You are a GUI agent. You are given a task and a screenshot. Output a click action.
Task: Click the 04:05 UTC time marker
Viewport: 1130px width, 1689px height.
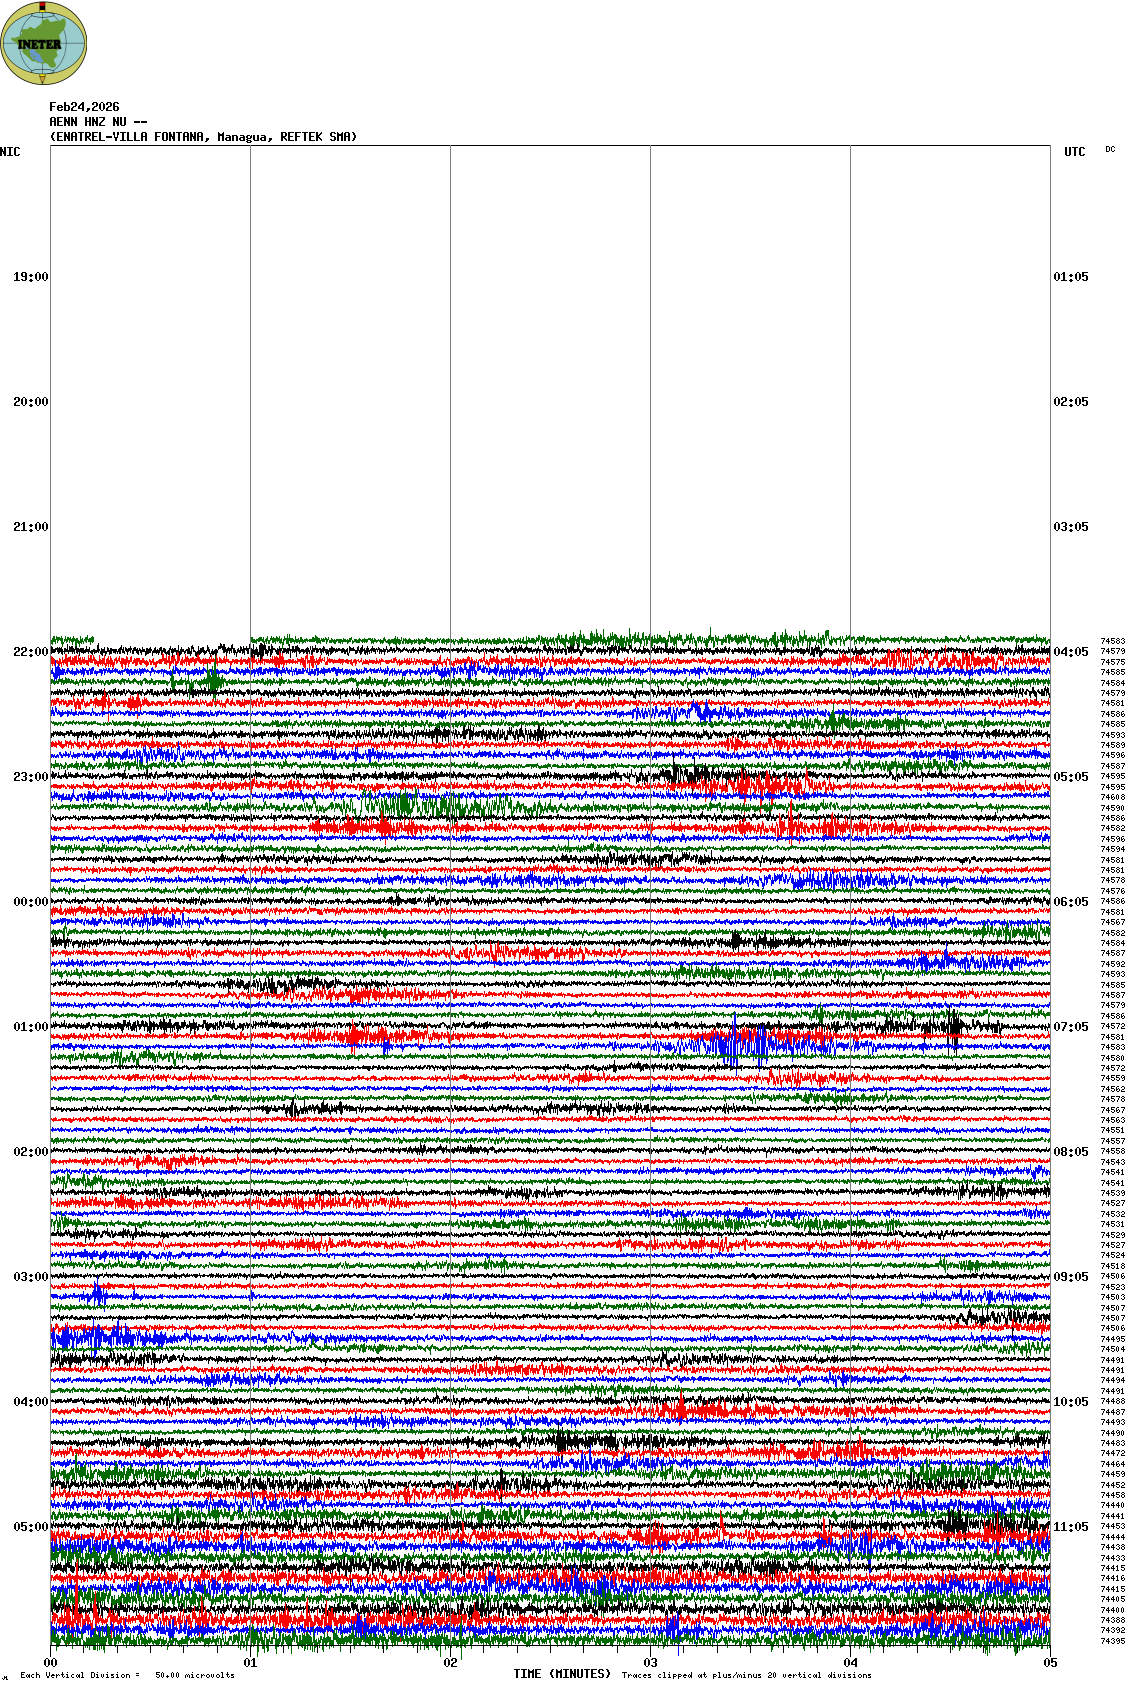[x=1071, y=652]
